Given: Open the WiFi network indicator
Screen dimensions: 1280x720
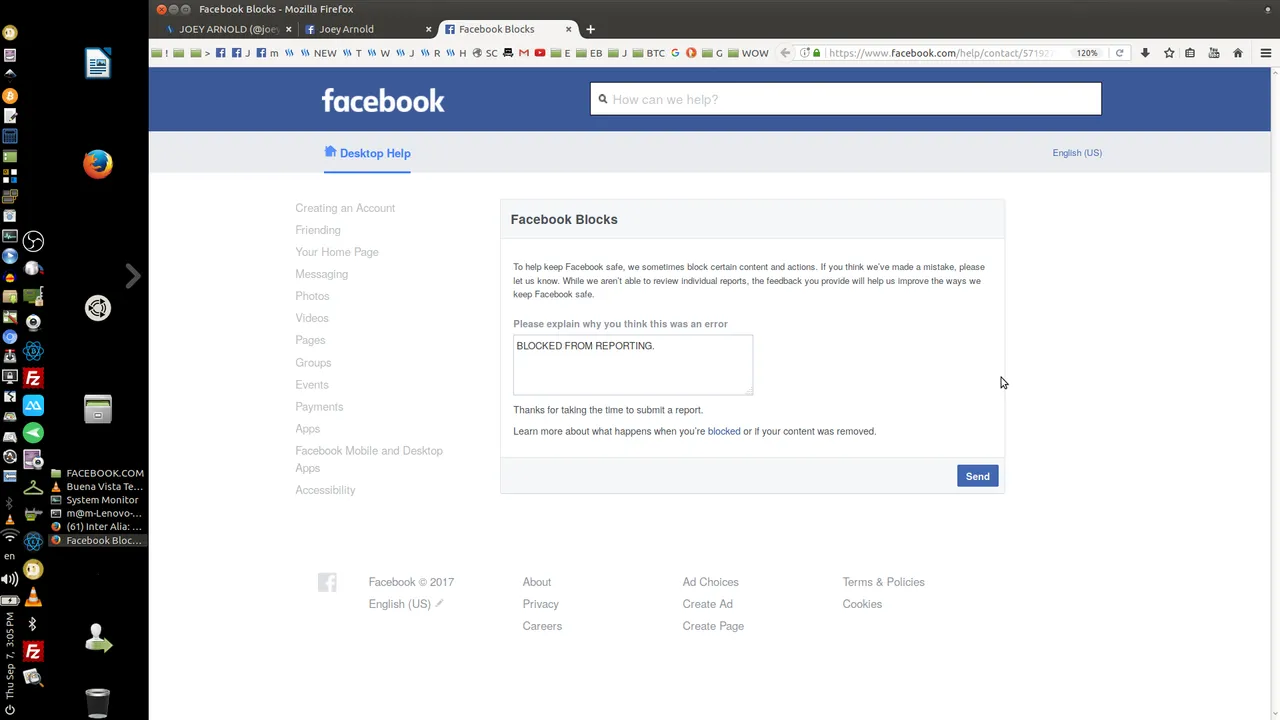Looking at the screenshot, I should (x=10, y=538).
